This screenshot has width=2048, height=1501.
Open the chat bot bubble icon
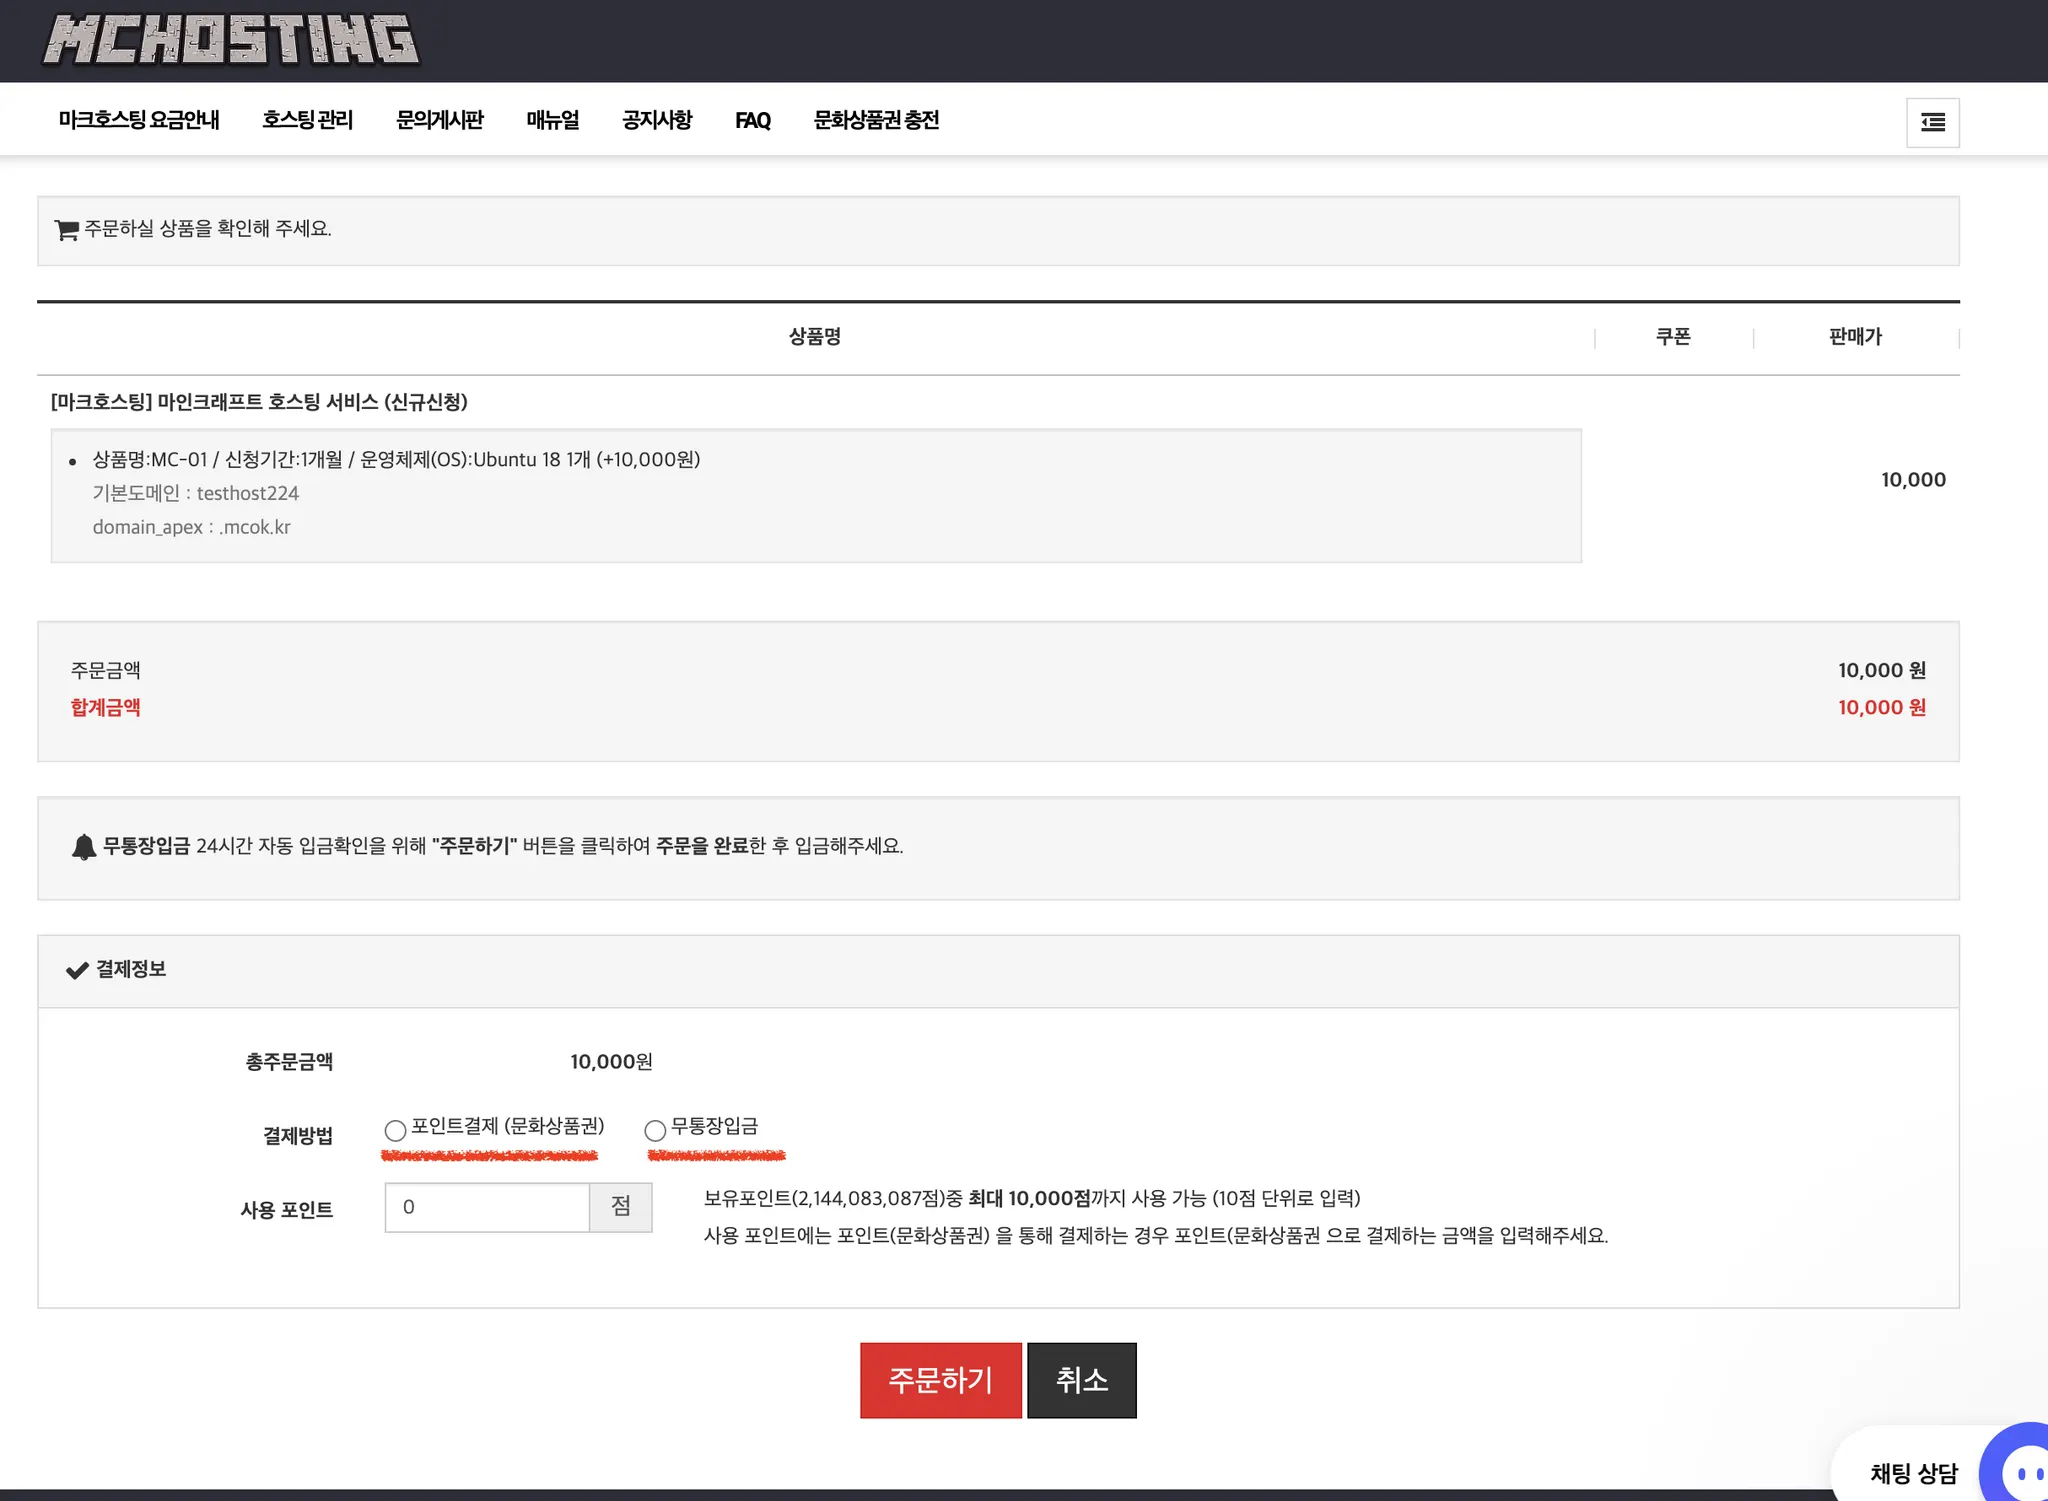point(2020,1471)
